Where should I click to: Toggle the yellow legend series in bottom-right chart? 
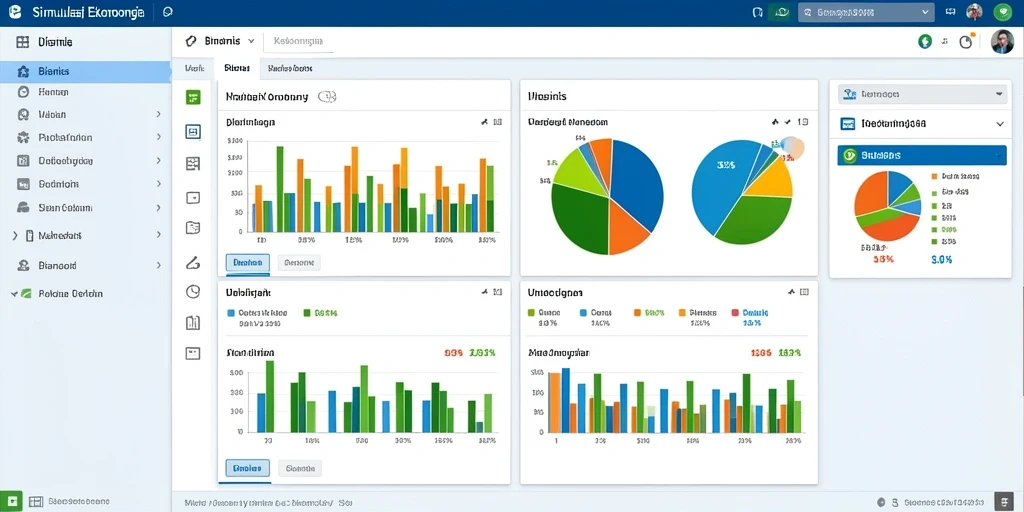tap(682, 313)
